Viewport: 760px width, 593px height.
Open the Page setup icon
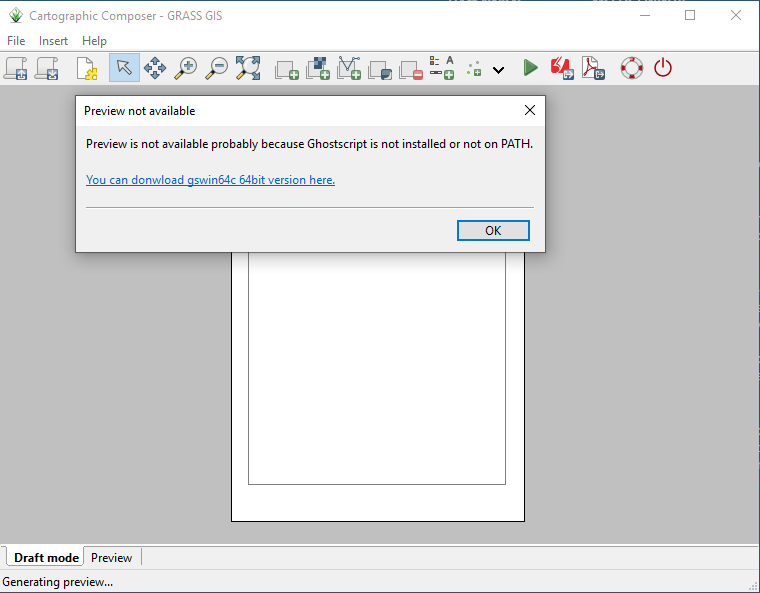(87, 68)
